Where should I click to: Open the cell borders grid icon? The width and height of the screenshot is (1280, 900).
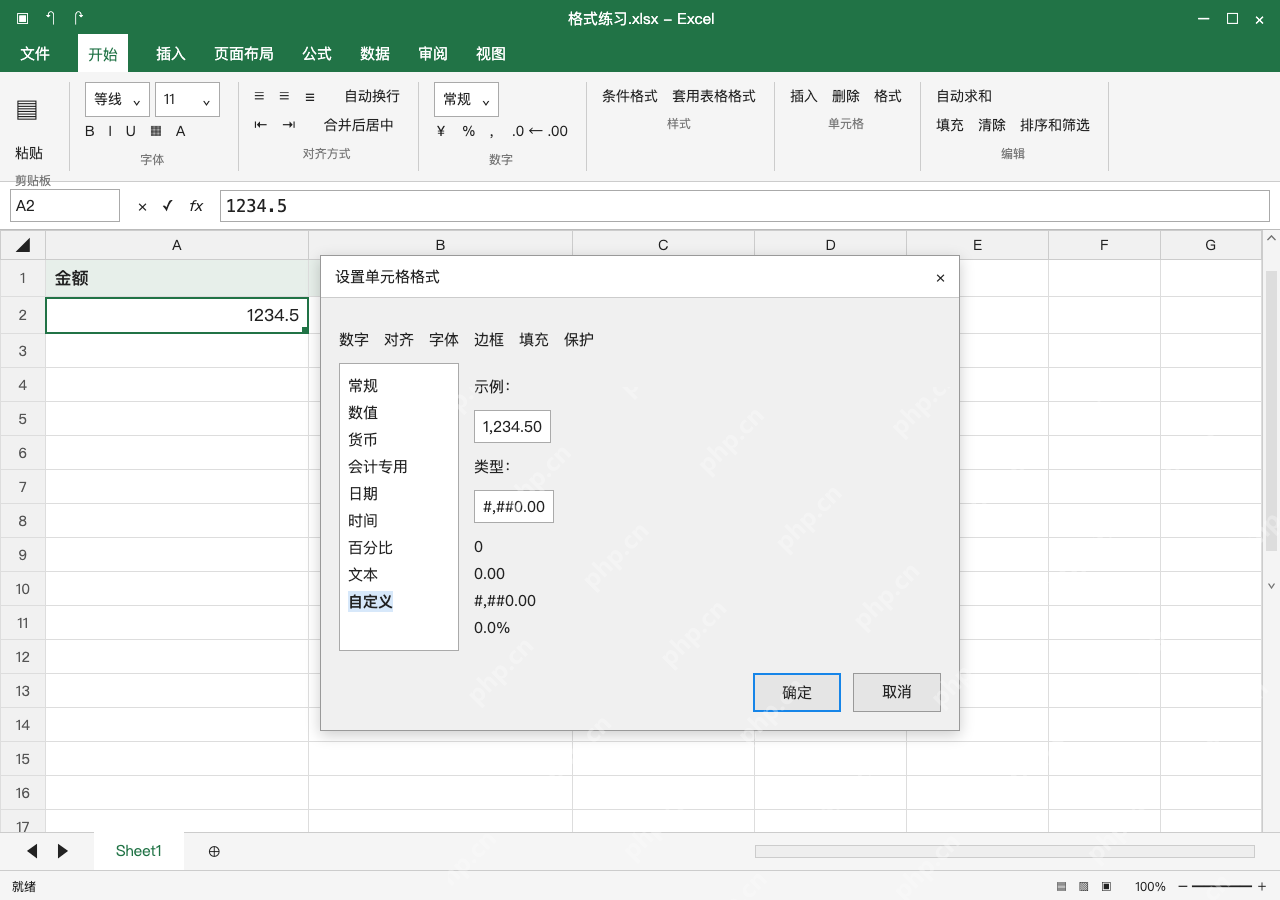pos(156,131)
